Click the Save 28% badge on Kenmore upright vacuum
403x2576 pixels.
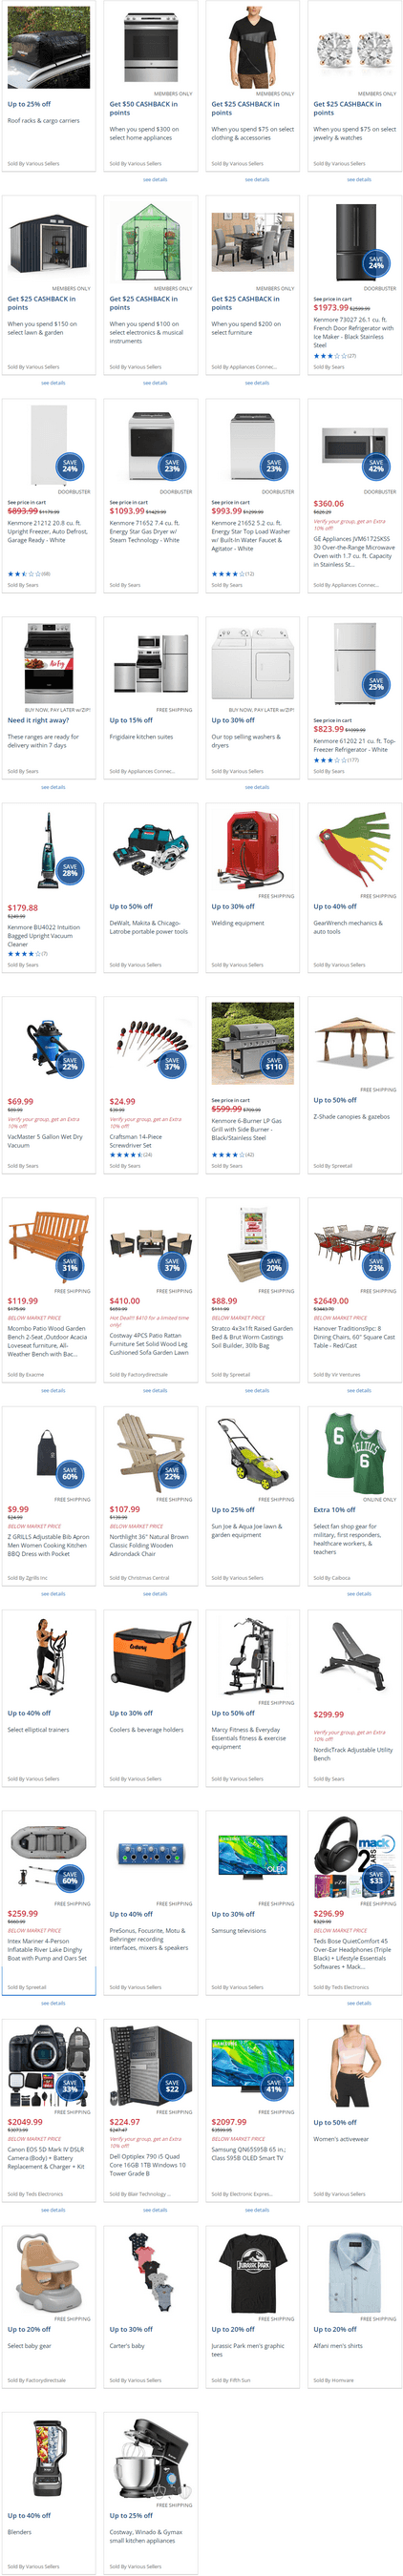click(70, 870)
